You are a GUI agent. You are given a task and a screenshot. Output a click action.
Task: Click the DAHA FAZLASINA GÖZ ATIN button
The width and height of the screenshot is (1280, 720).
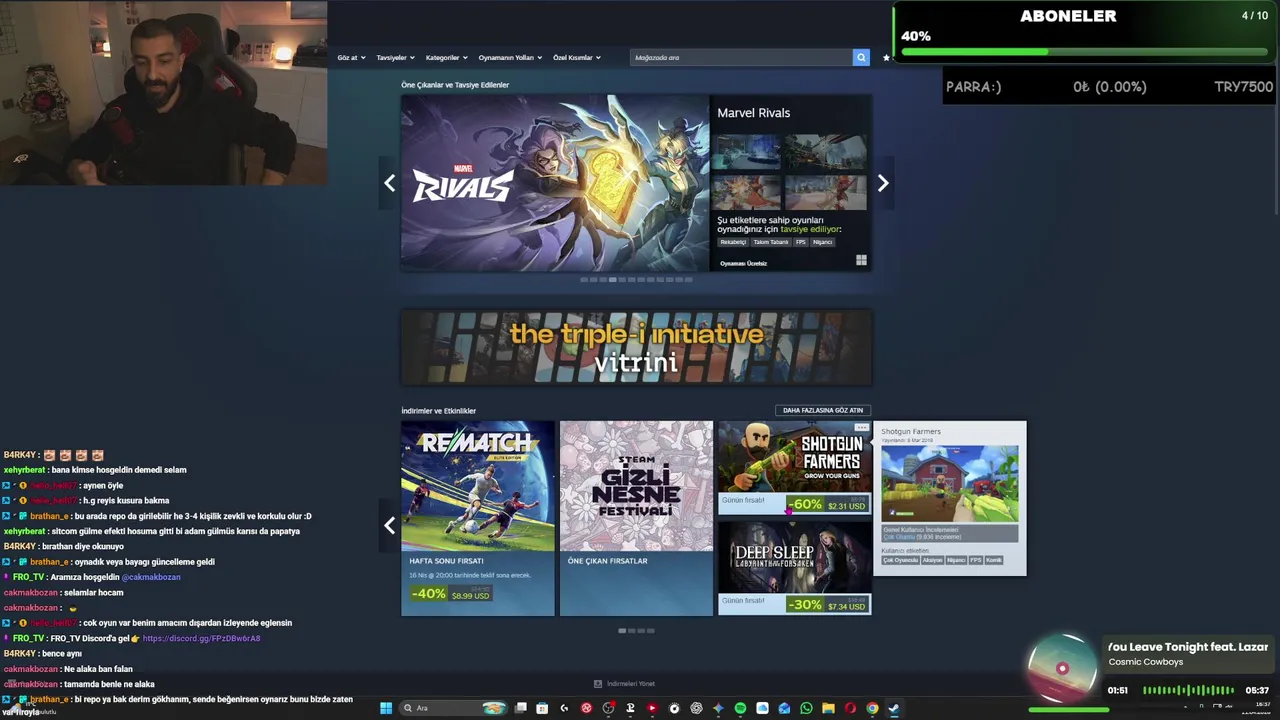[822, 410]
